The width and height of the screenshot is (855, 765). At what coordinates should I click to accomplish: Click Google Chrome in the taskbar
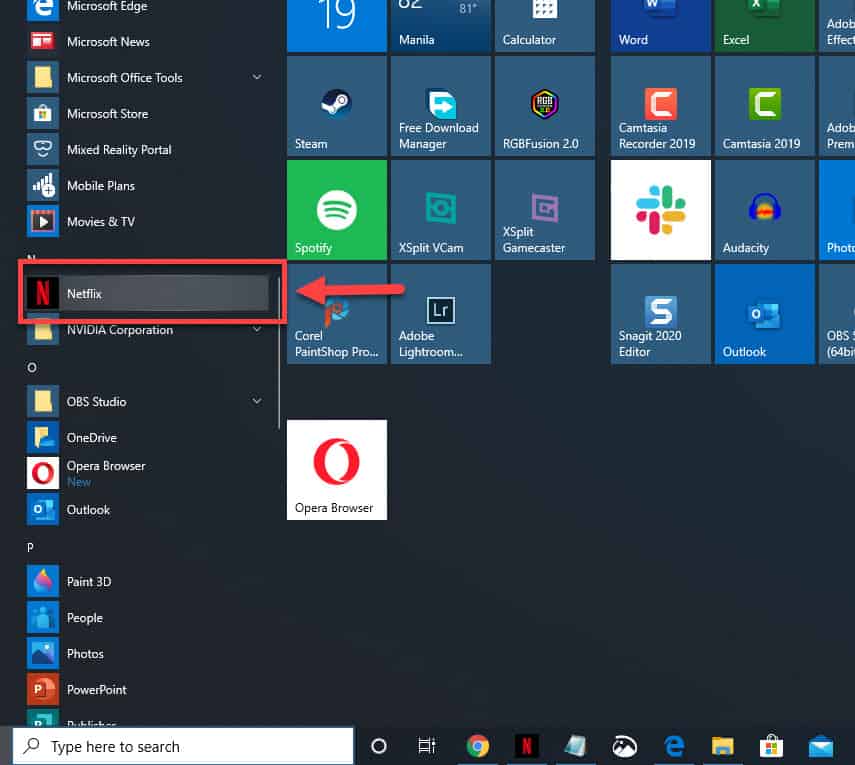tap(478, 746)
